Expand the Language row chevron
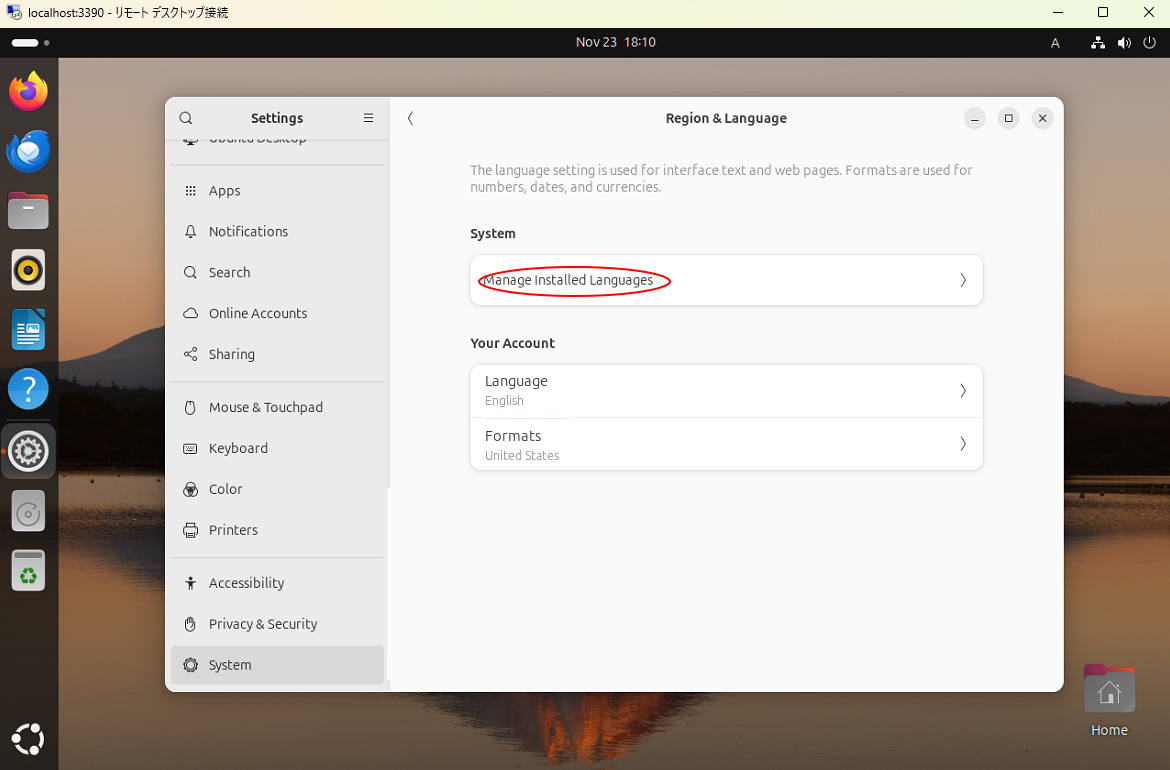This screenshot has height=770, width=1170. point(963,391)
